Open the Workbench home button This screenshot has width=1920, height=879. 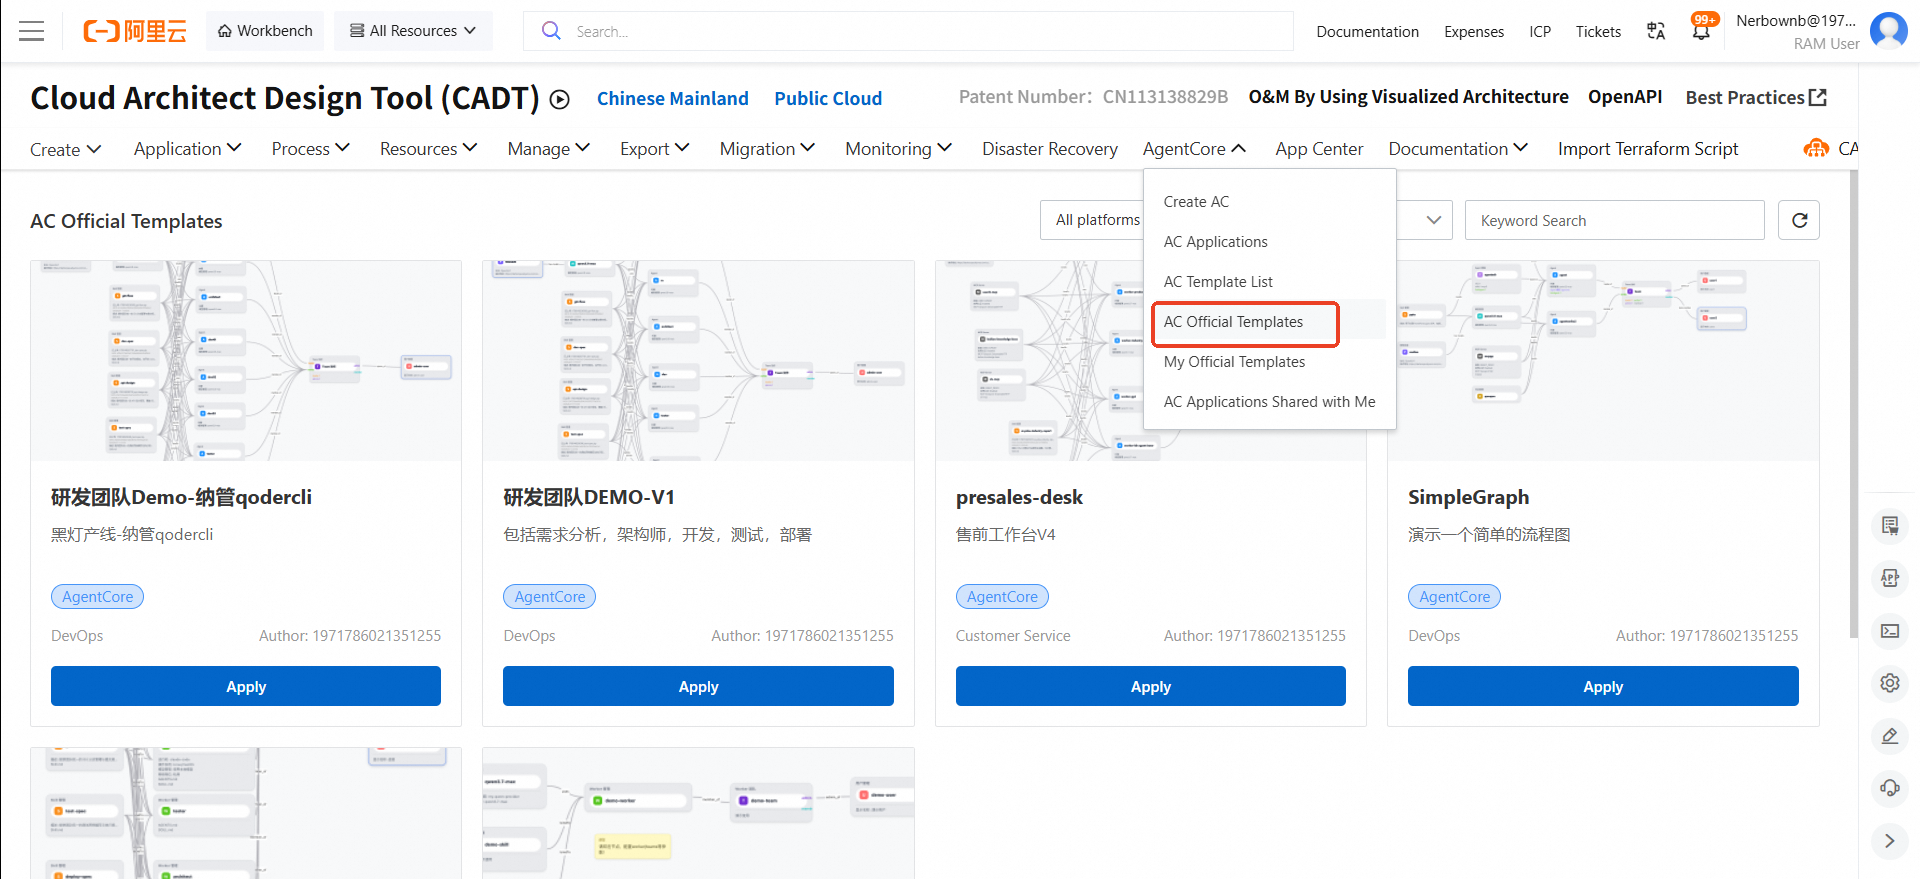click(265, 31)
